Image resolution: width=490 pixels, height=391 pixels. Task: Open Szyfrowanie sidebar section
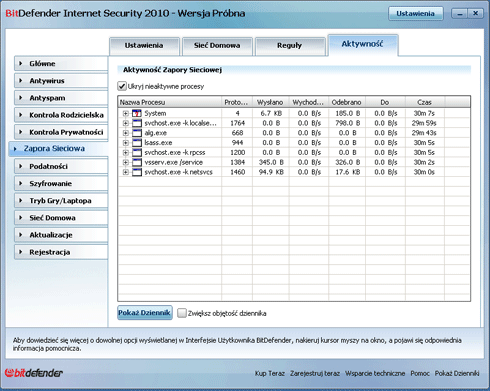point(61,183)
